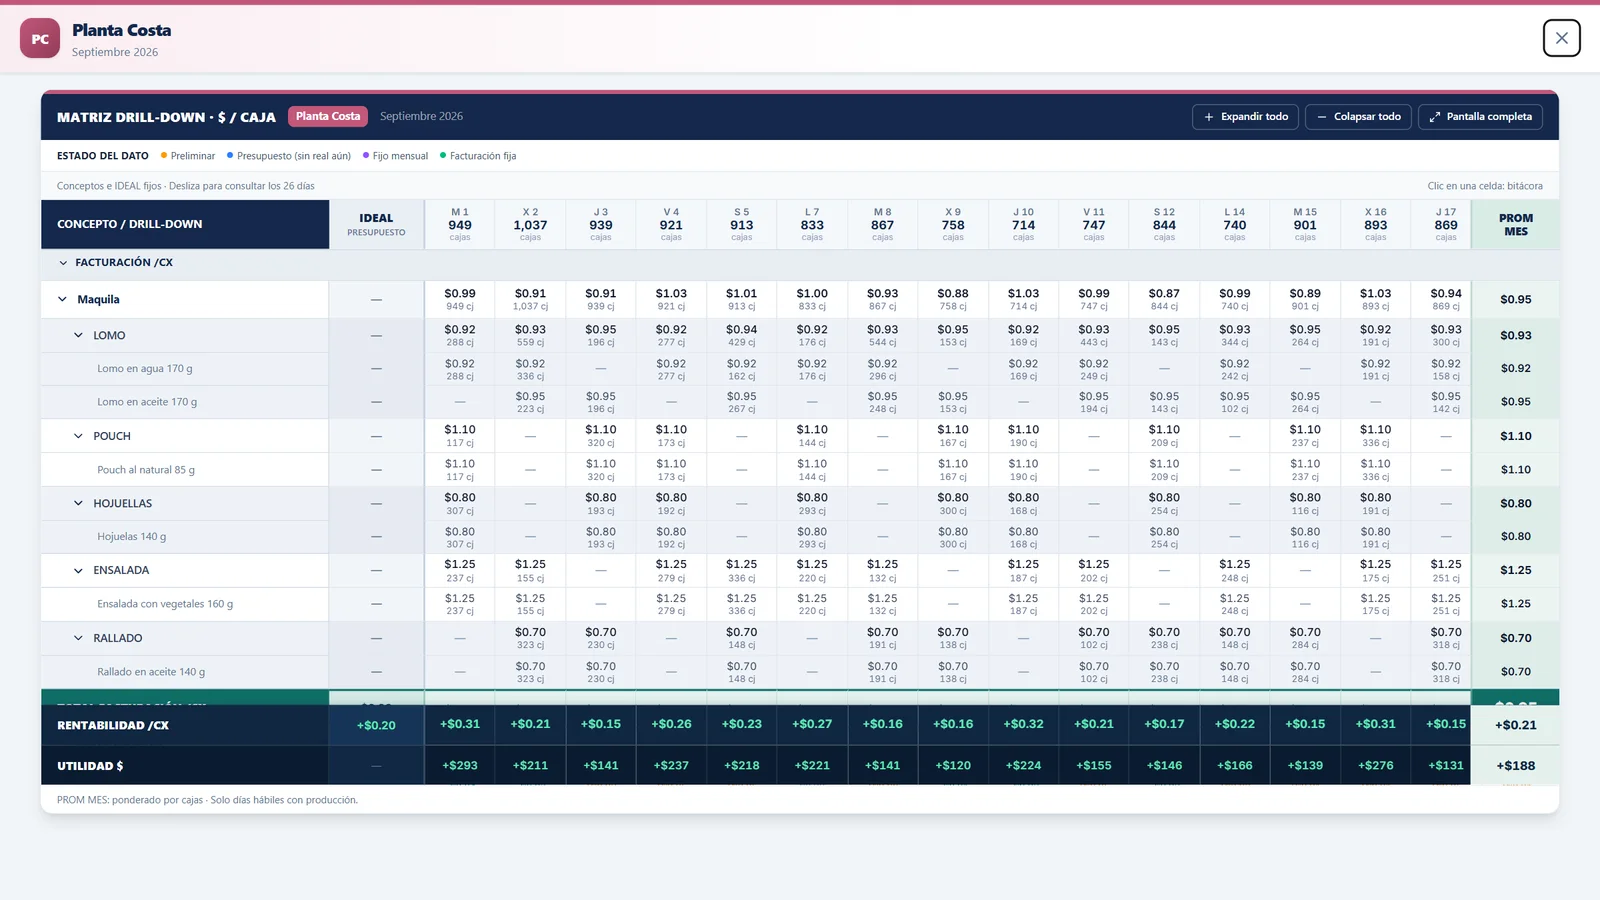Collapse the LOMO group chevron

[x=78, y=335]
